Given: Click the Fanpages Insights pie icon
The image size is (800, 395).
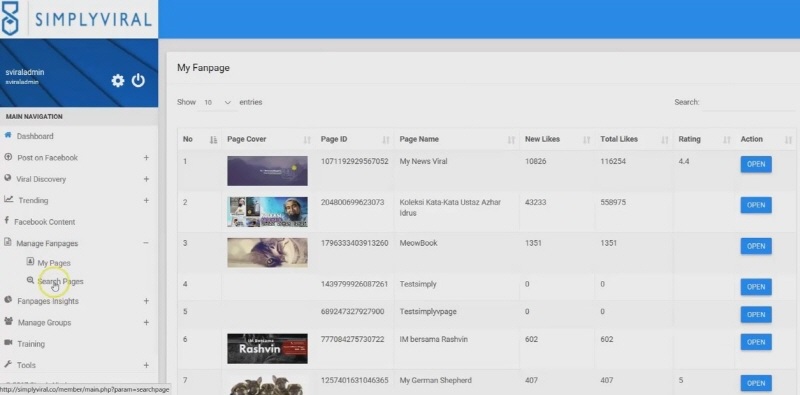Looking at the screenshot, I should point(8,300).
